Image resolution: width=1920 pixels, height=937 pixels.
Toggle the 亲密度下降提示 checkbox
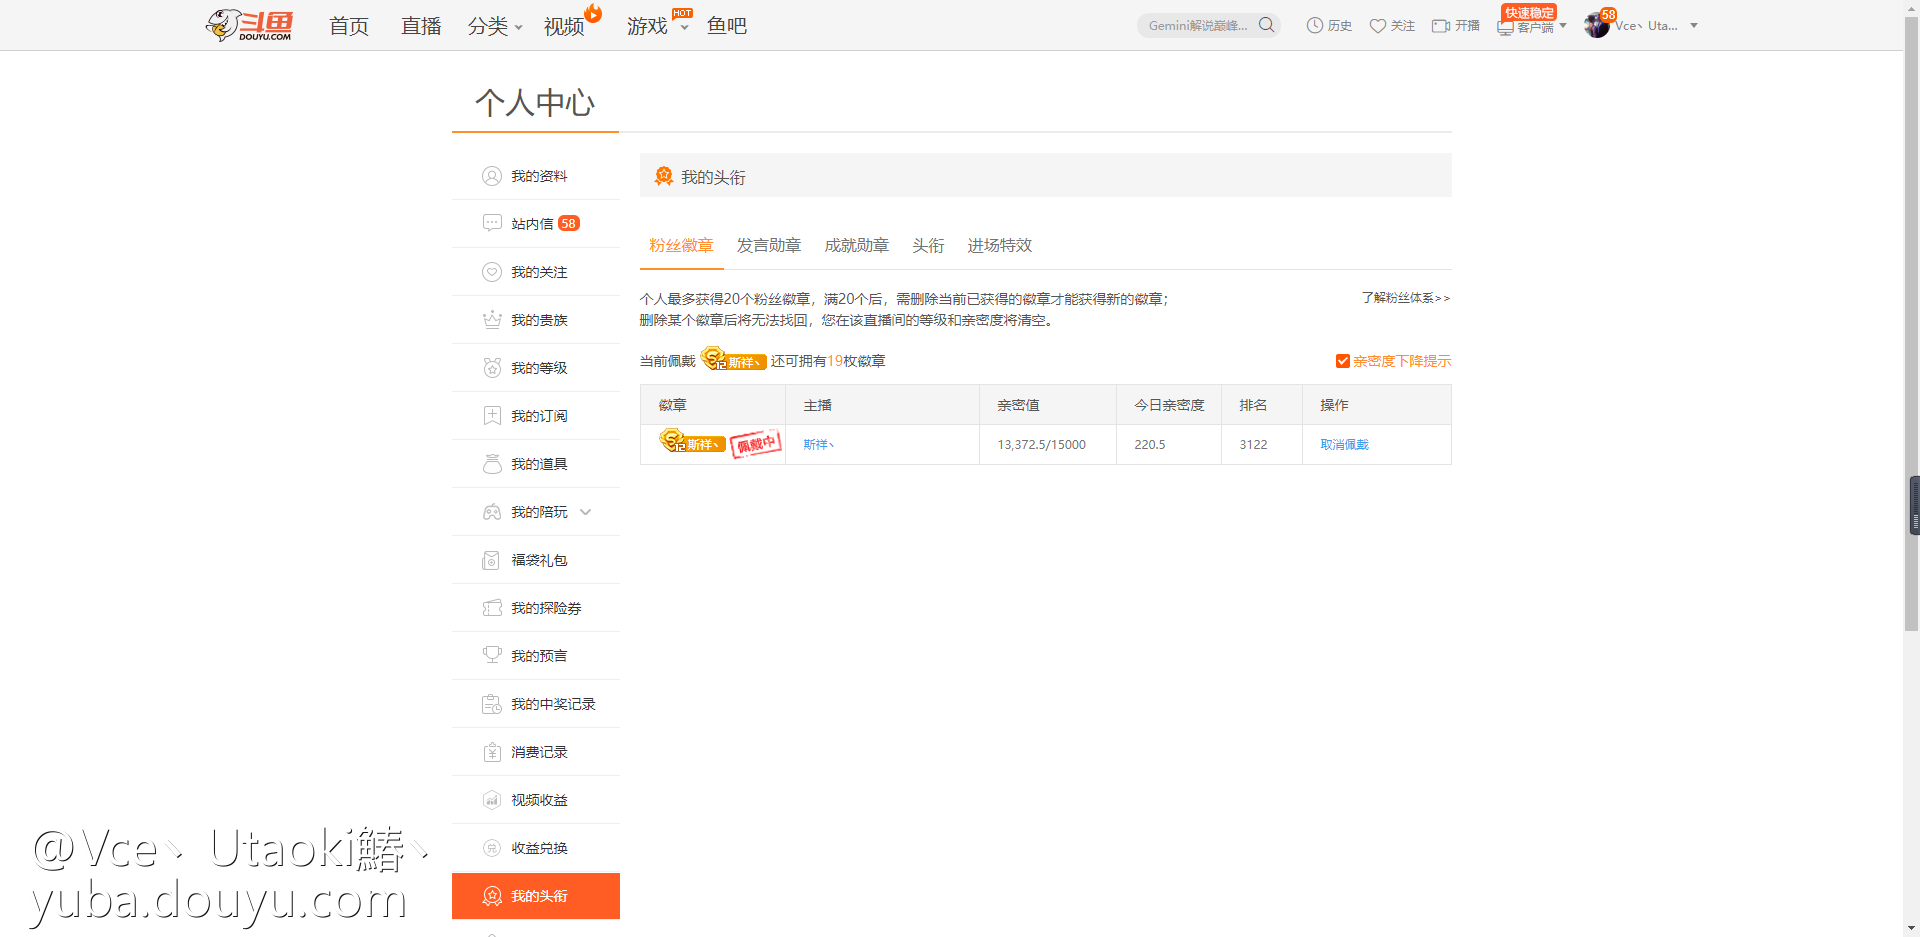coord(1343,361)
